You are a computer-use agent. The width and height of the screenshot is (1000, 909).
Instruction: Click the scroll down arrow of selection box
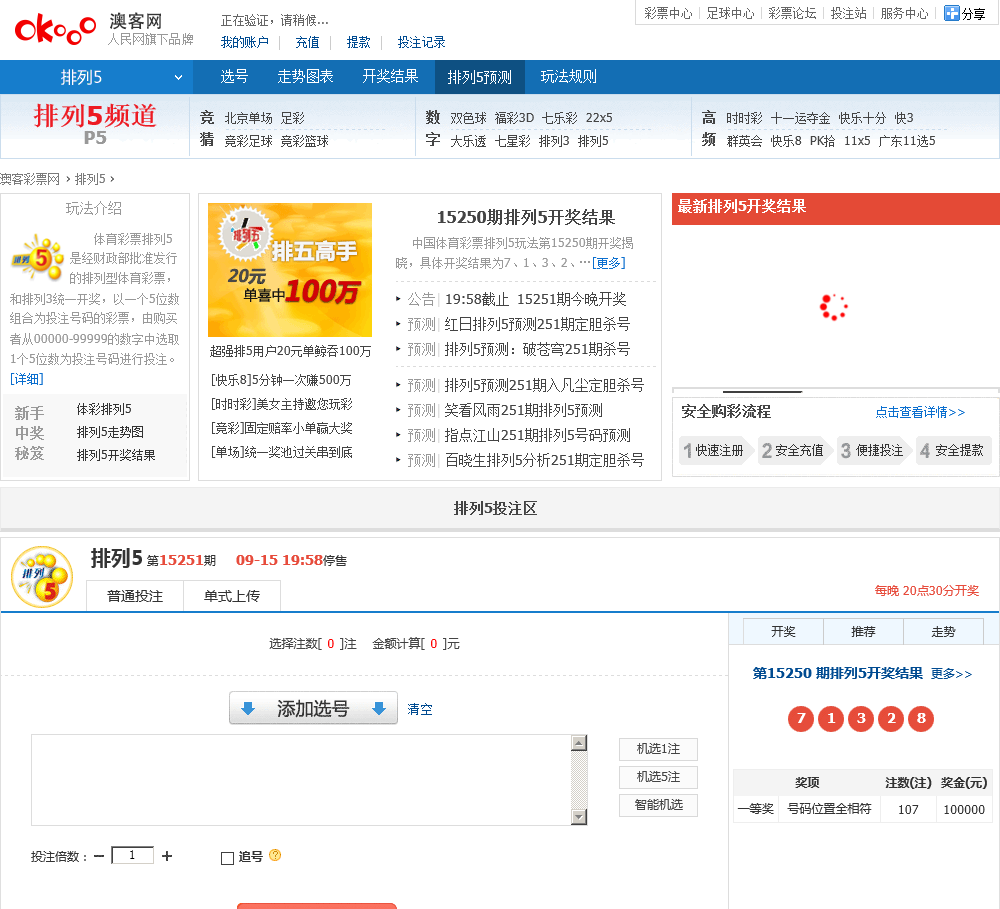point(579,817)
